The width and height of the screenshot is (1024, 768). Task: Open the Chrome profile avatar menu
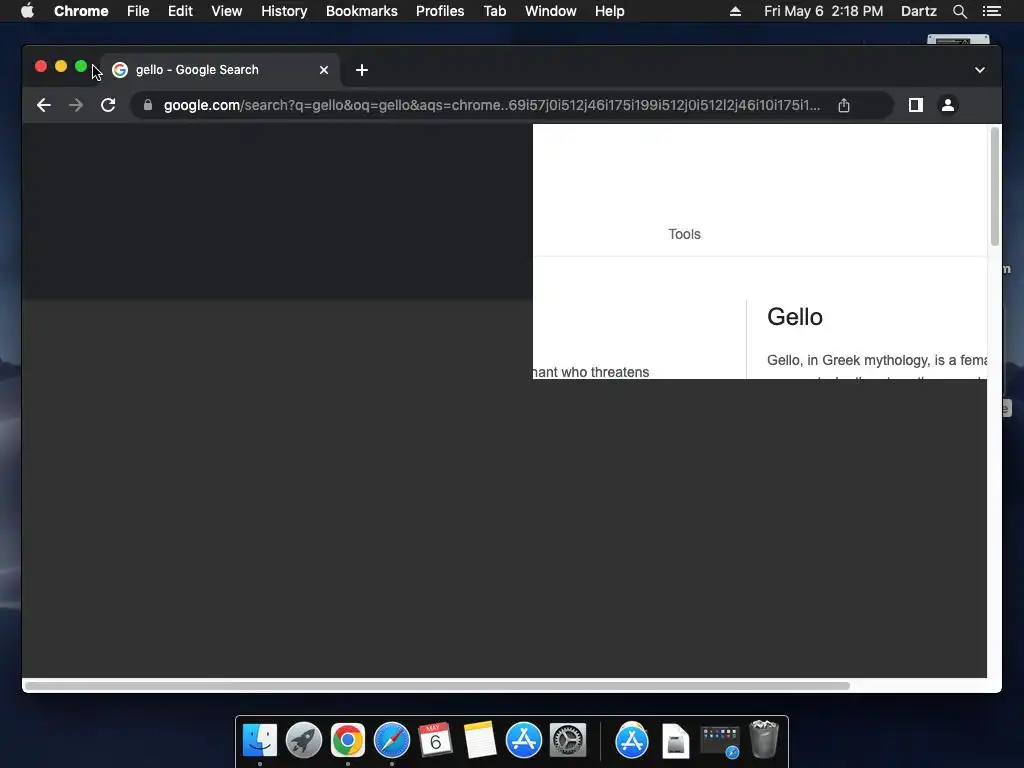948,105
